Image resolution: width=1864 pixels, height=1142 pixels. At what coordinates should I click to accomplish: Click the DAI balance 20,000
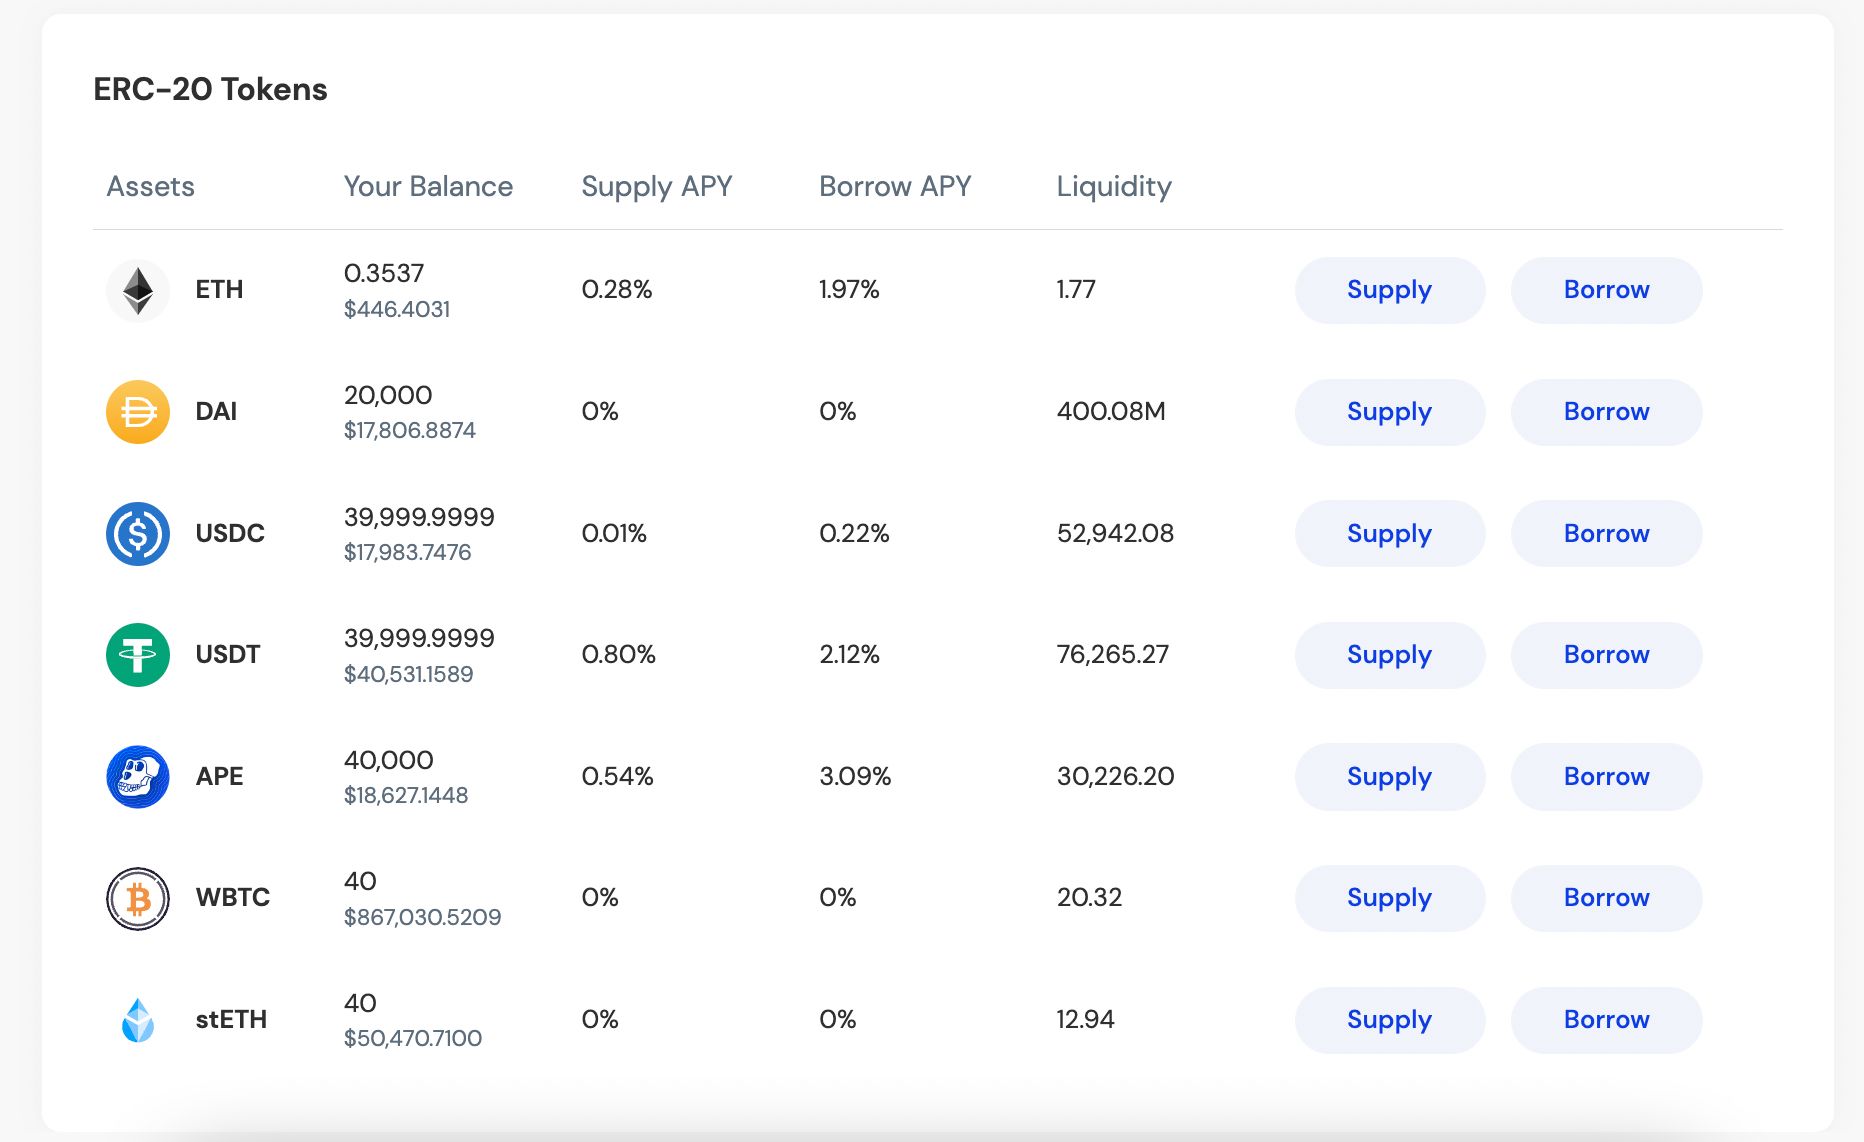(x=388, y=395)
